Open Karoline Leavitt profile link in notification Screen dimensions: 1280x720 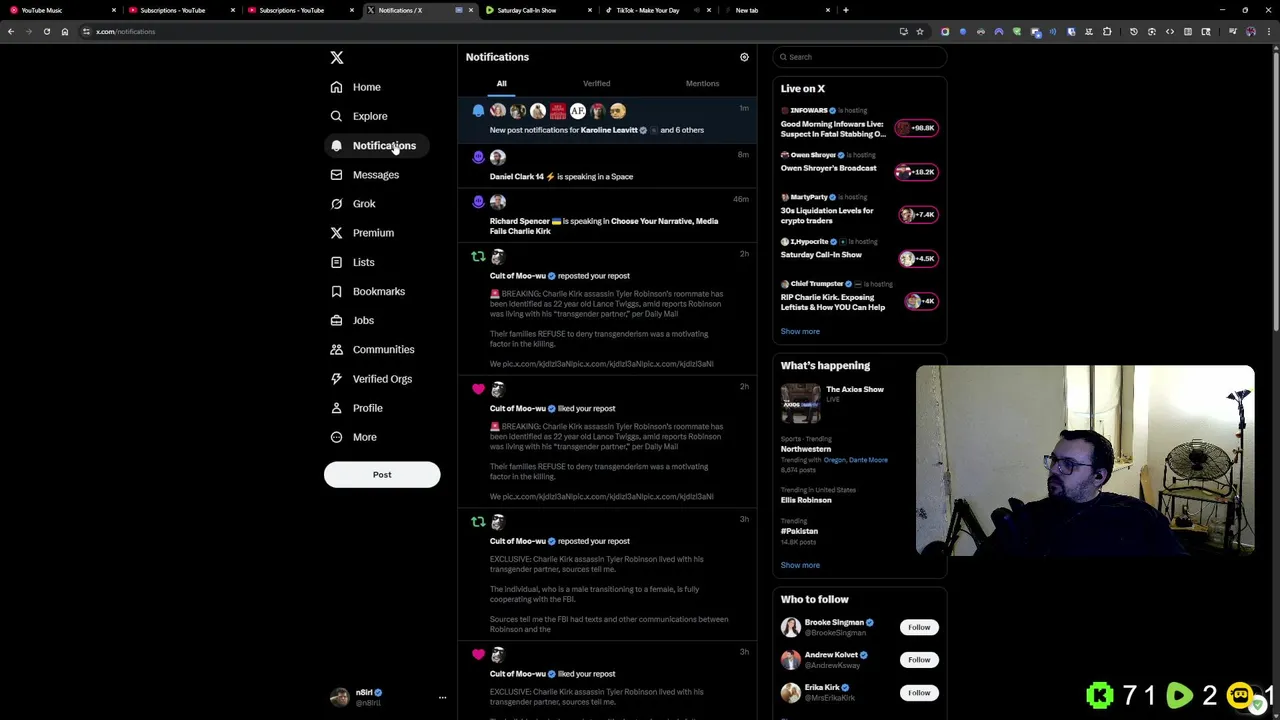[x=609, y=130]
